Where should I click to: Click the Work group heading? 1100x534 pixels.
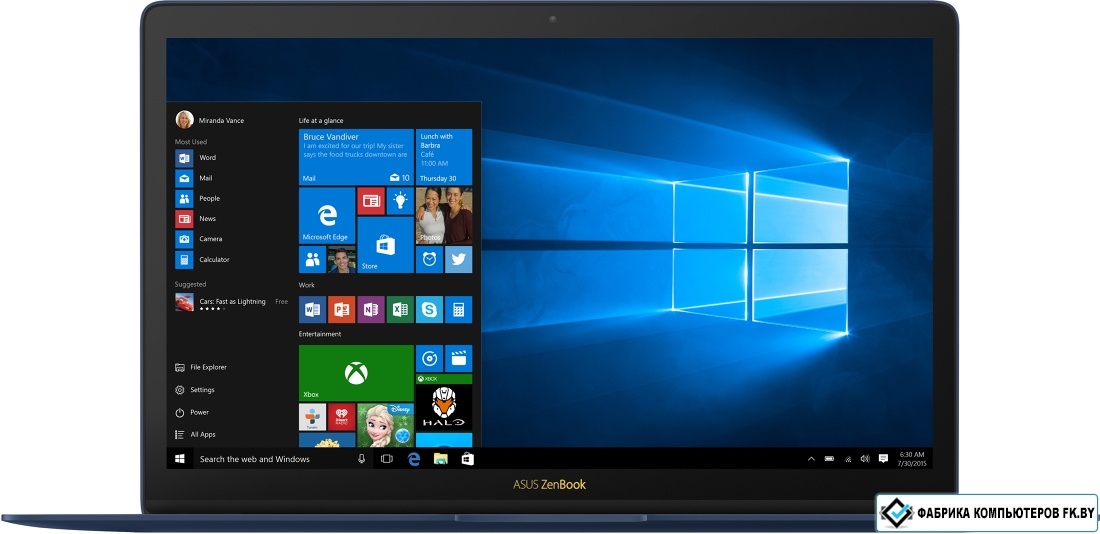pos(307,285)
